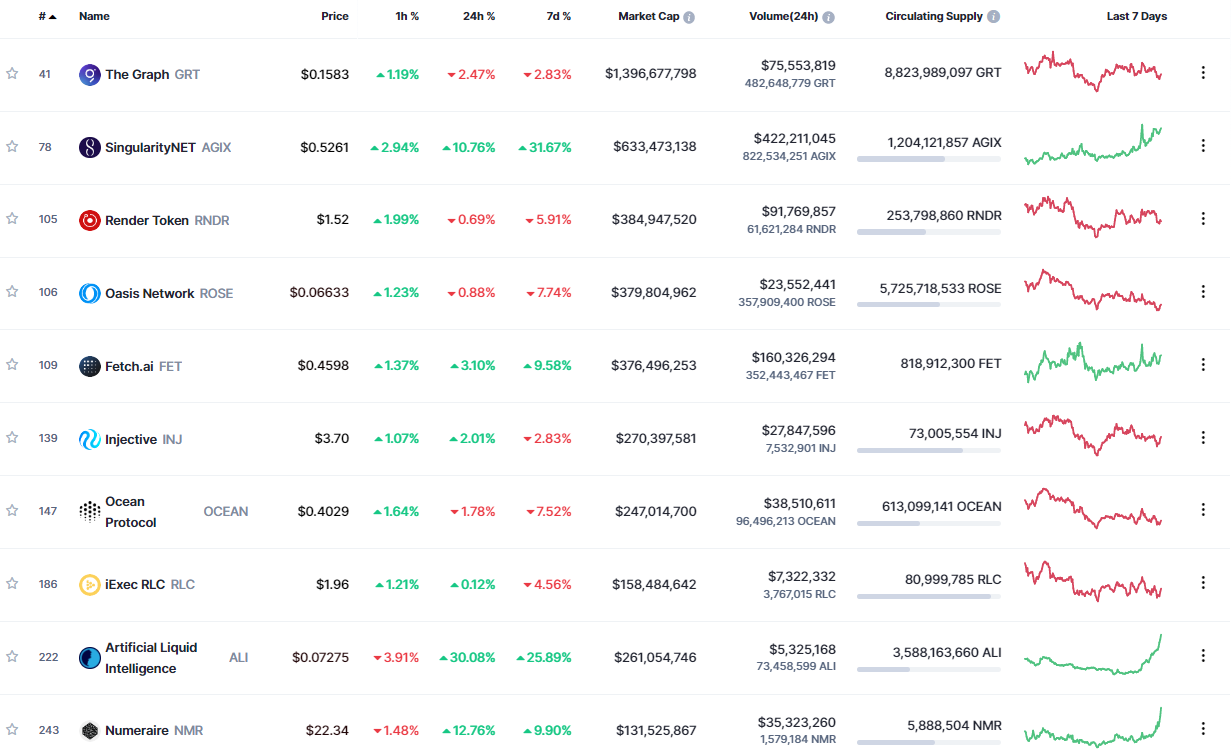Click the SingularityNET logo icon
Screen dimensions: 1231x756
point(89,147)
